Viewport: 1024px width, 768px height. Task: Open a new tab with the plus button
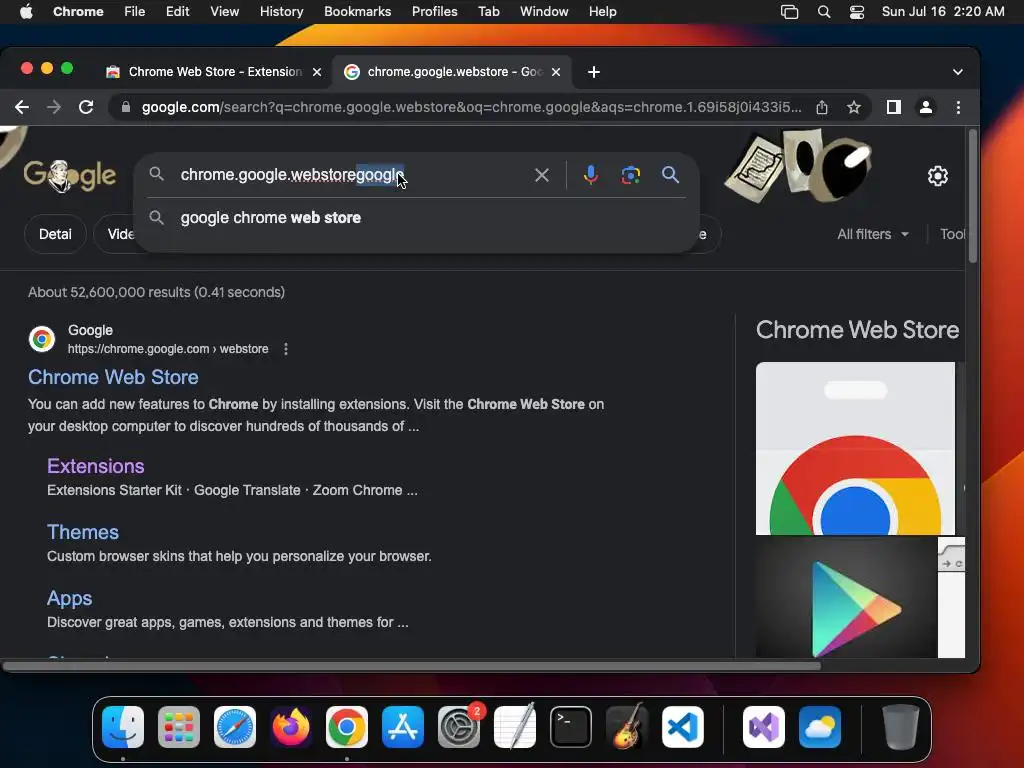(x=594, y=72)
